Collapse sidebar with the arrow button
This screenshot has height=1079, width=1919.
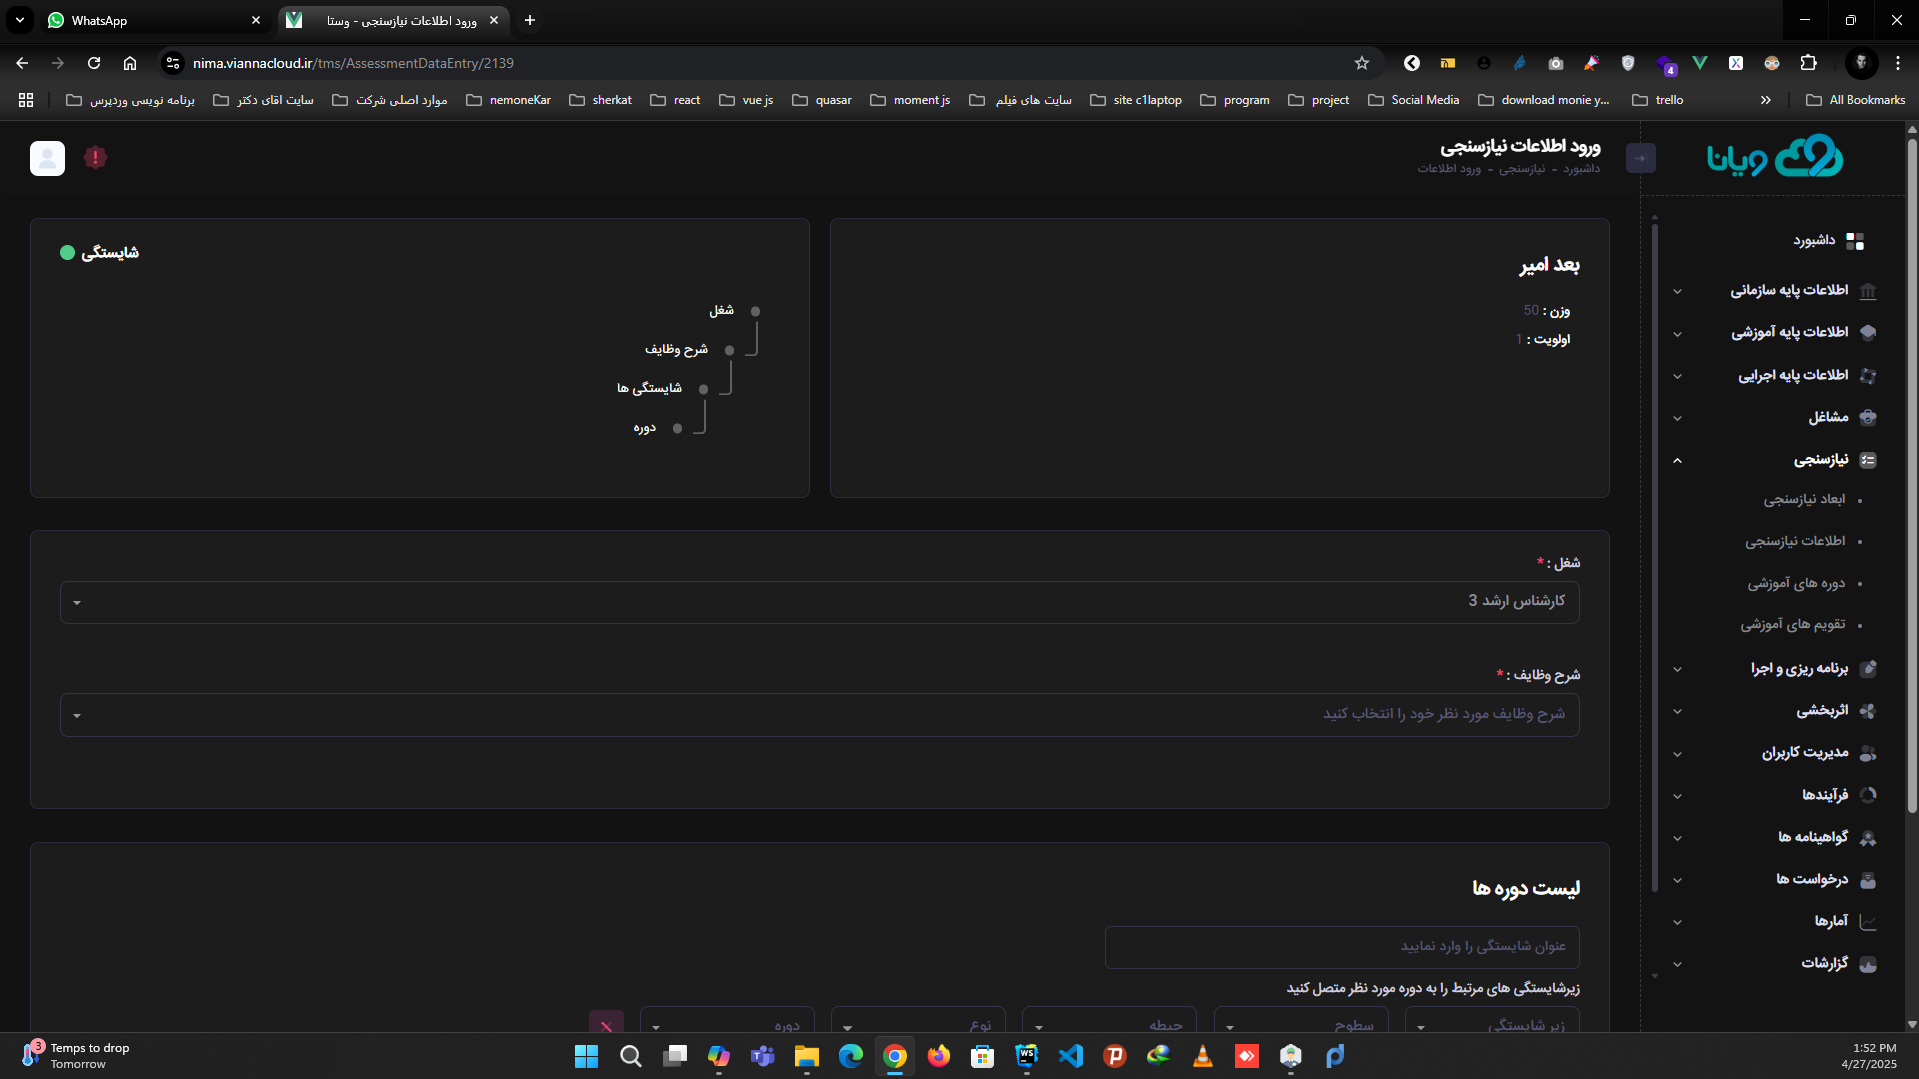tap(1640, 158)
